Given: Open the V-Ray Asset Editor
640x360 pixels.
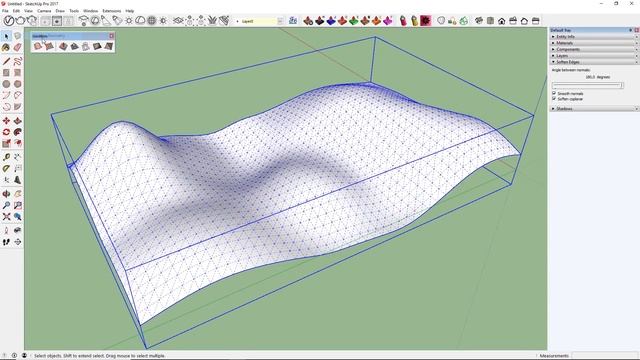Looking at the screenshot, I should coord(9,20).
